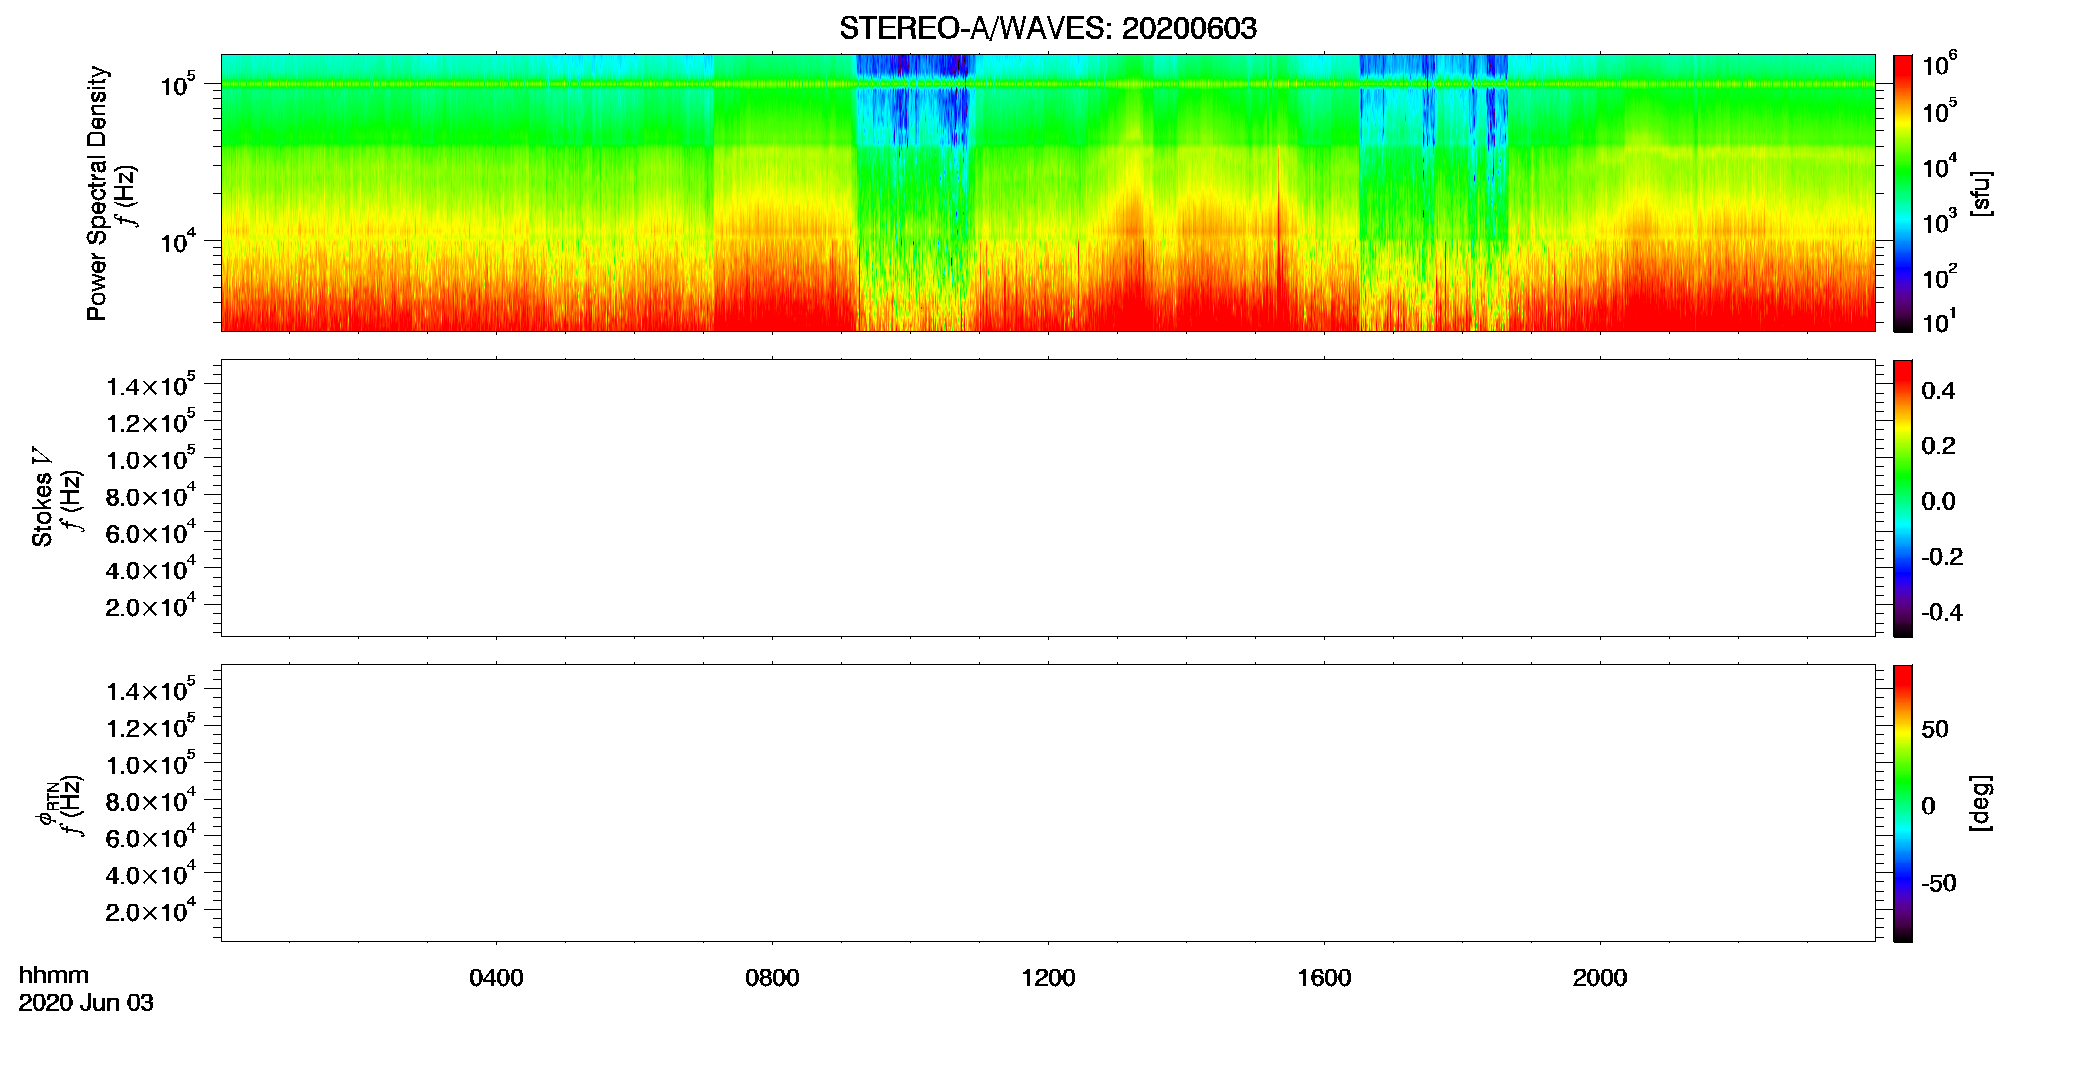This screenshot has height=1080, width=2096.
Task: Click the 1200 time tick label
Action: [x=1048, y=978]
